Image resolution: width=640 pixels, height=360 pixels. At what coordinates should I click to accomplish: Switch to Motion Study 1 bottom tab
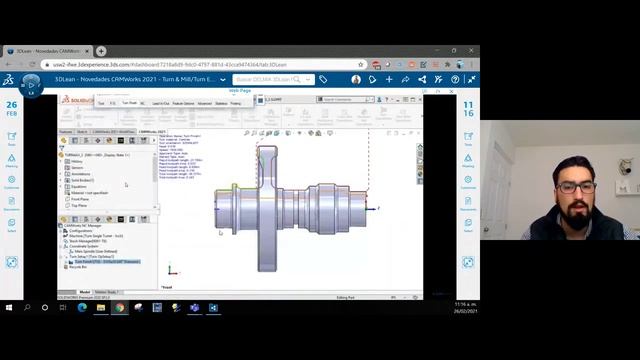[x=107, y=292]
